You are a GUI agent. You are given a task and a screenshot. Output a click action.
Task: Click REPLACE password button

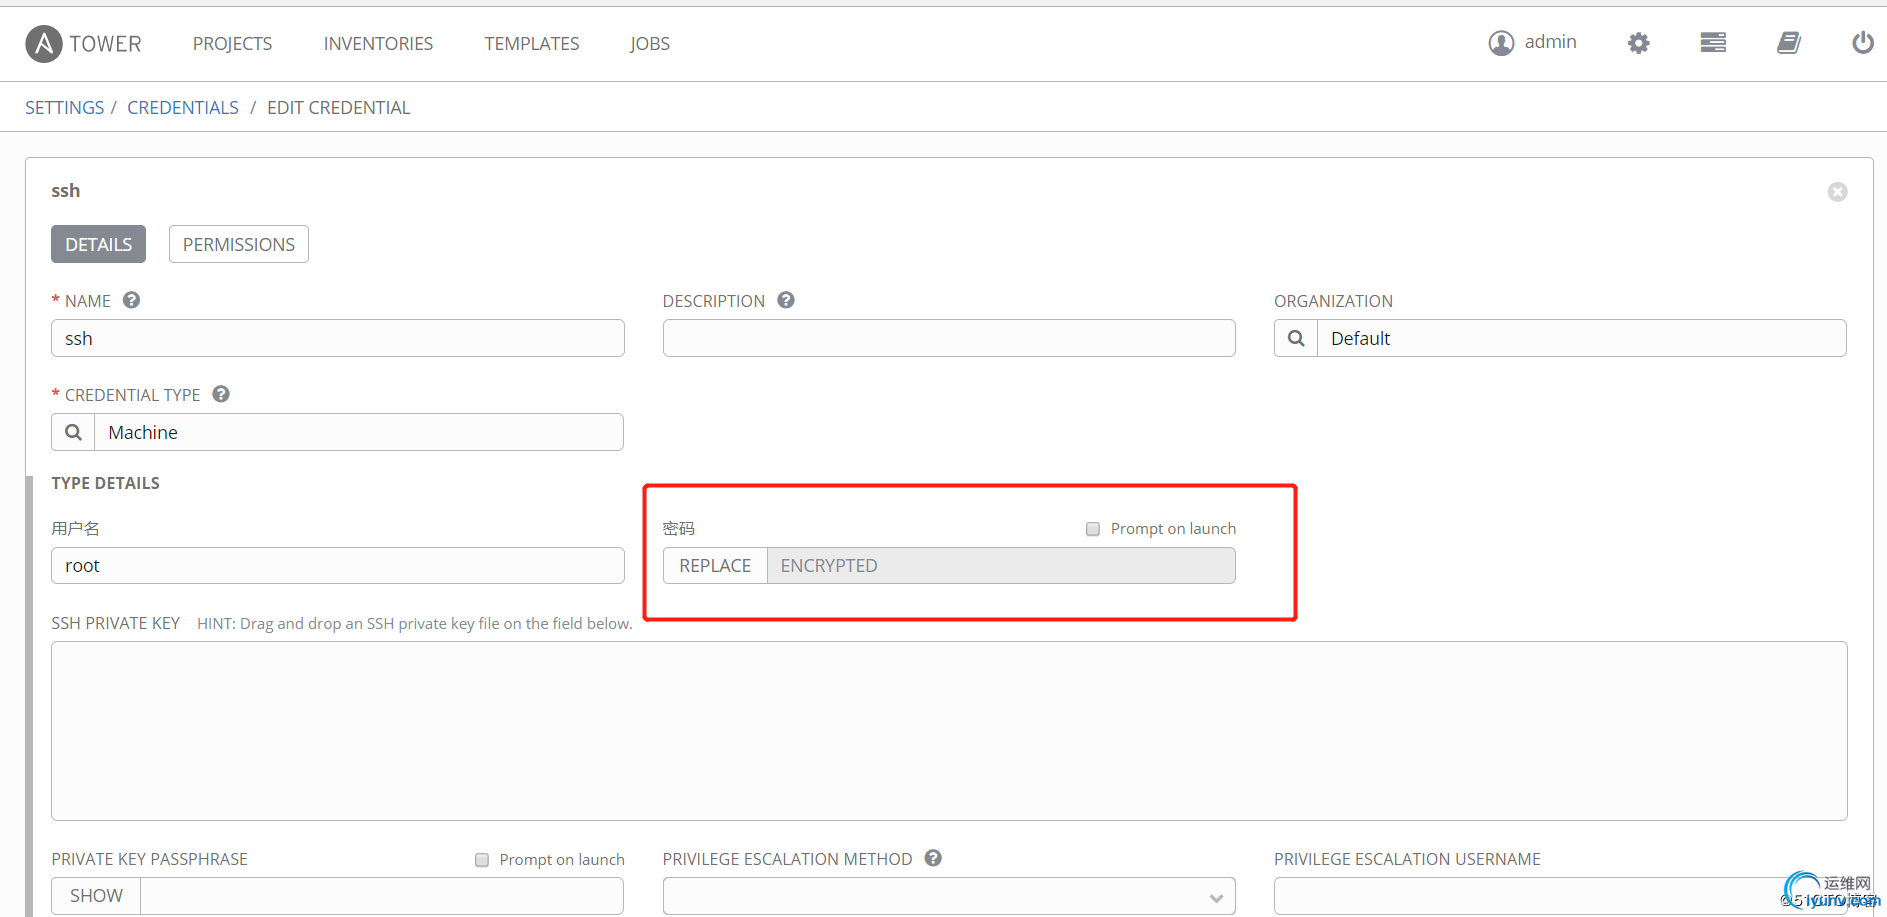pyautogui.click(x=715, y=566)
